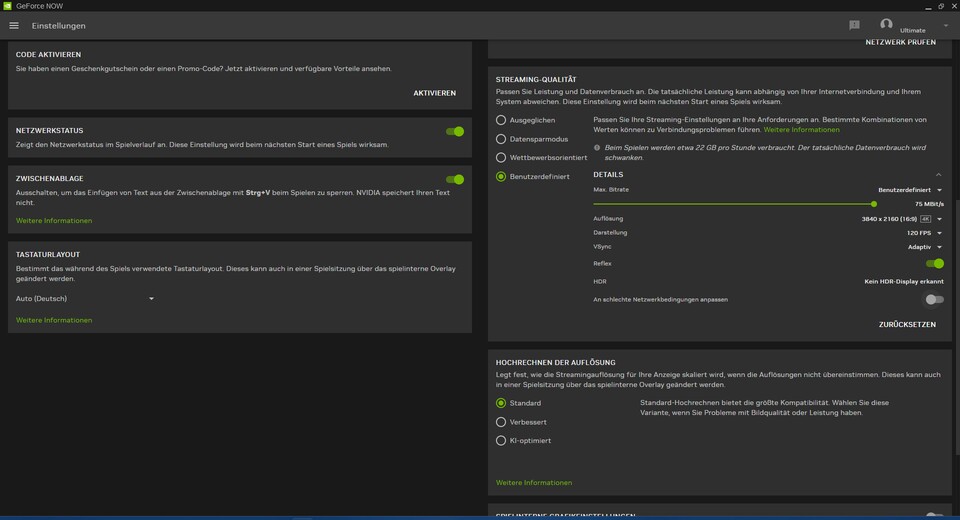Screen dimensions: 960x520
Task: Open Weitere Informationen link under Tastaturlayout
Action: pos(54,320)
